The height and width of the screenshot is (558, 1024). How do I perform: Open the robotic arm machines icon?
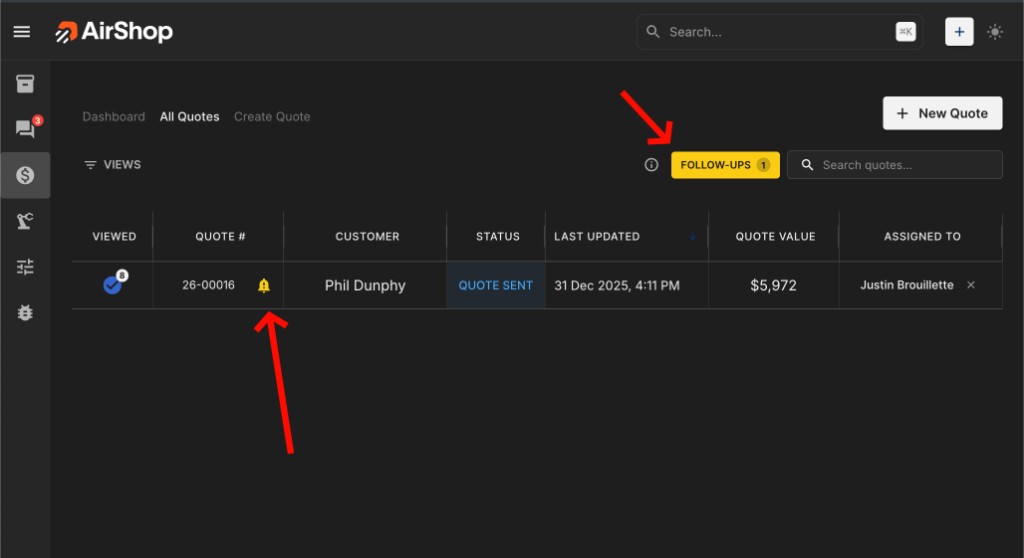[x=25, y=221]
